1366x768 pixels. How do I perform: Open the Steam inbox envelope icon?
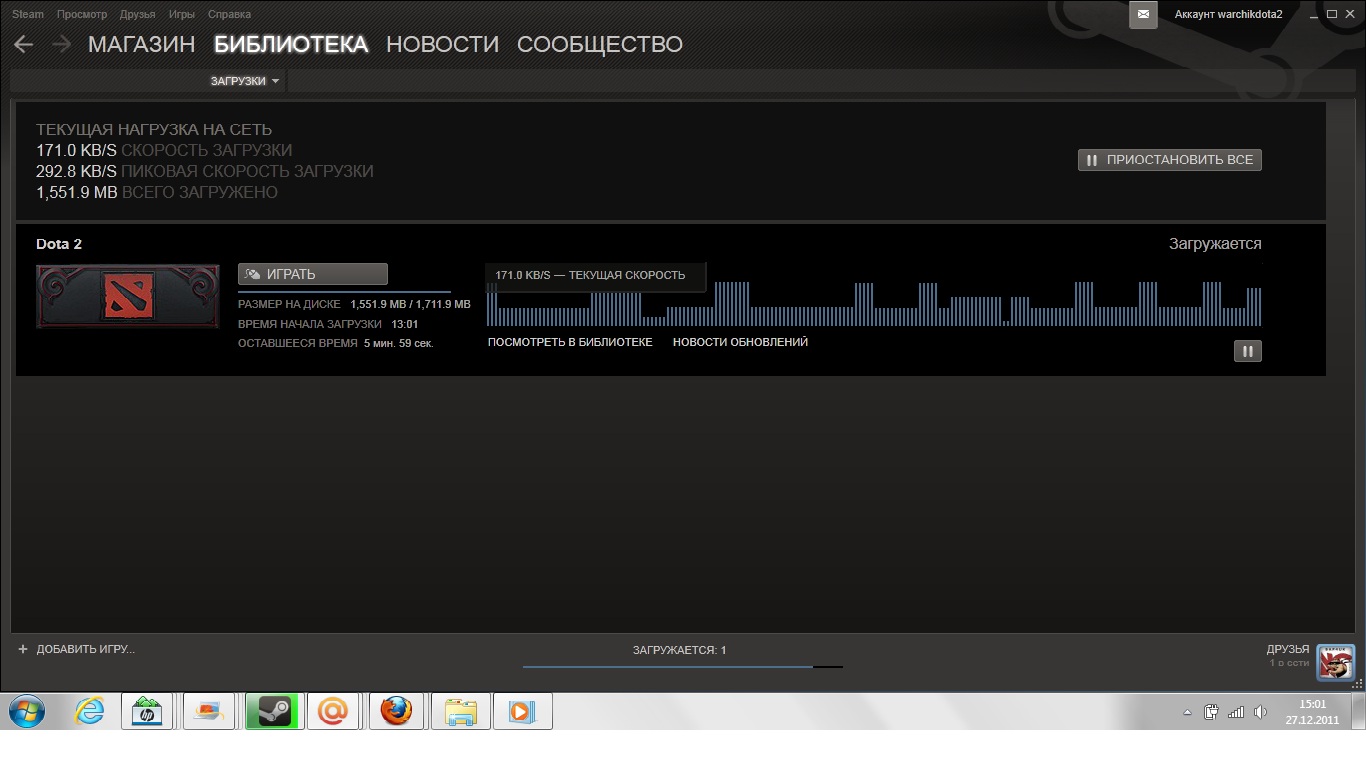[x=1144, y=14]
